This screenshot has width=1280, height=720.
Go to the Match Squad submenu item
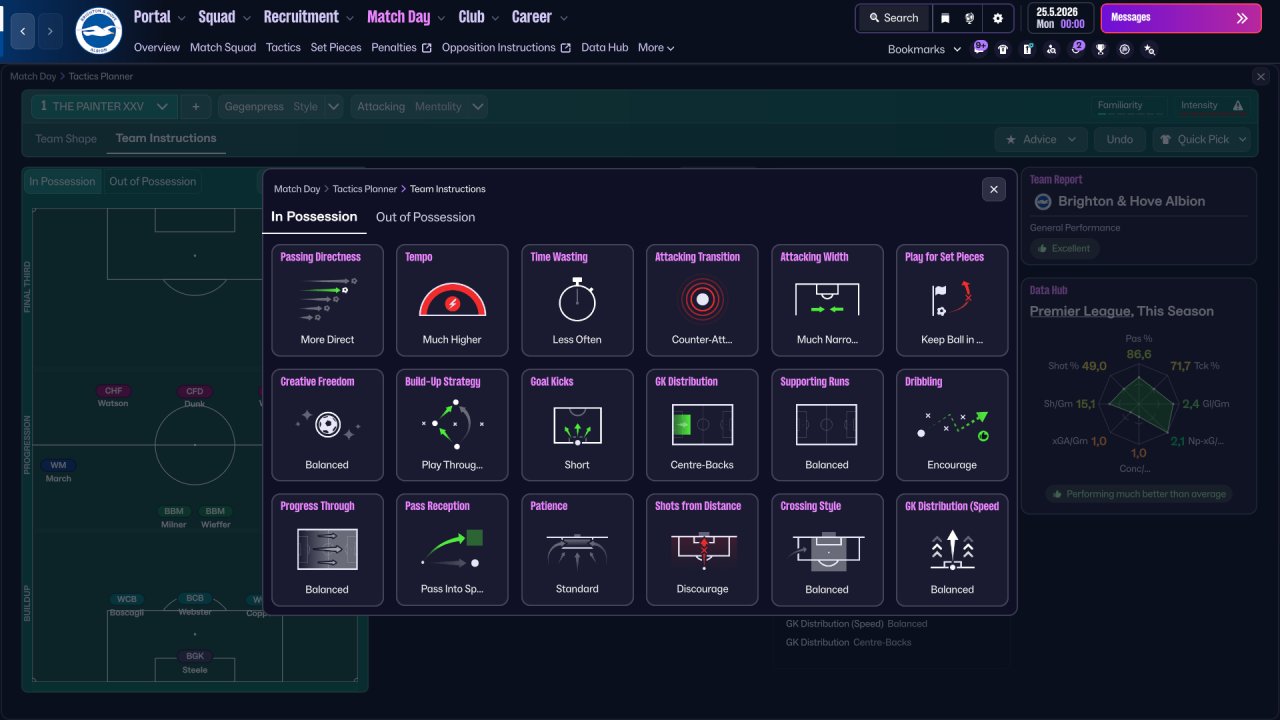pyautogui.click(x=223, y=47)
